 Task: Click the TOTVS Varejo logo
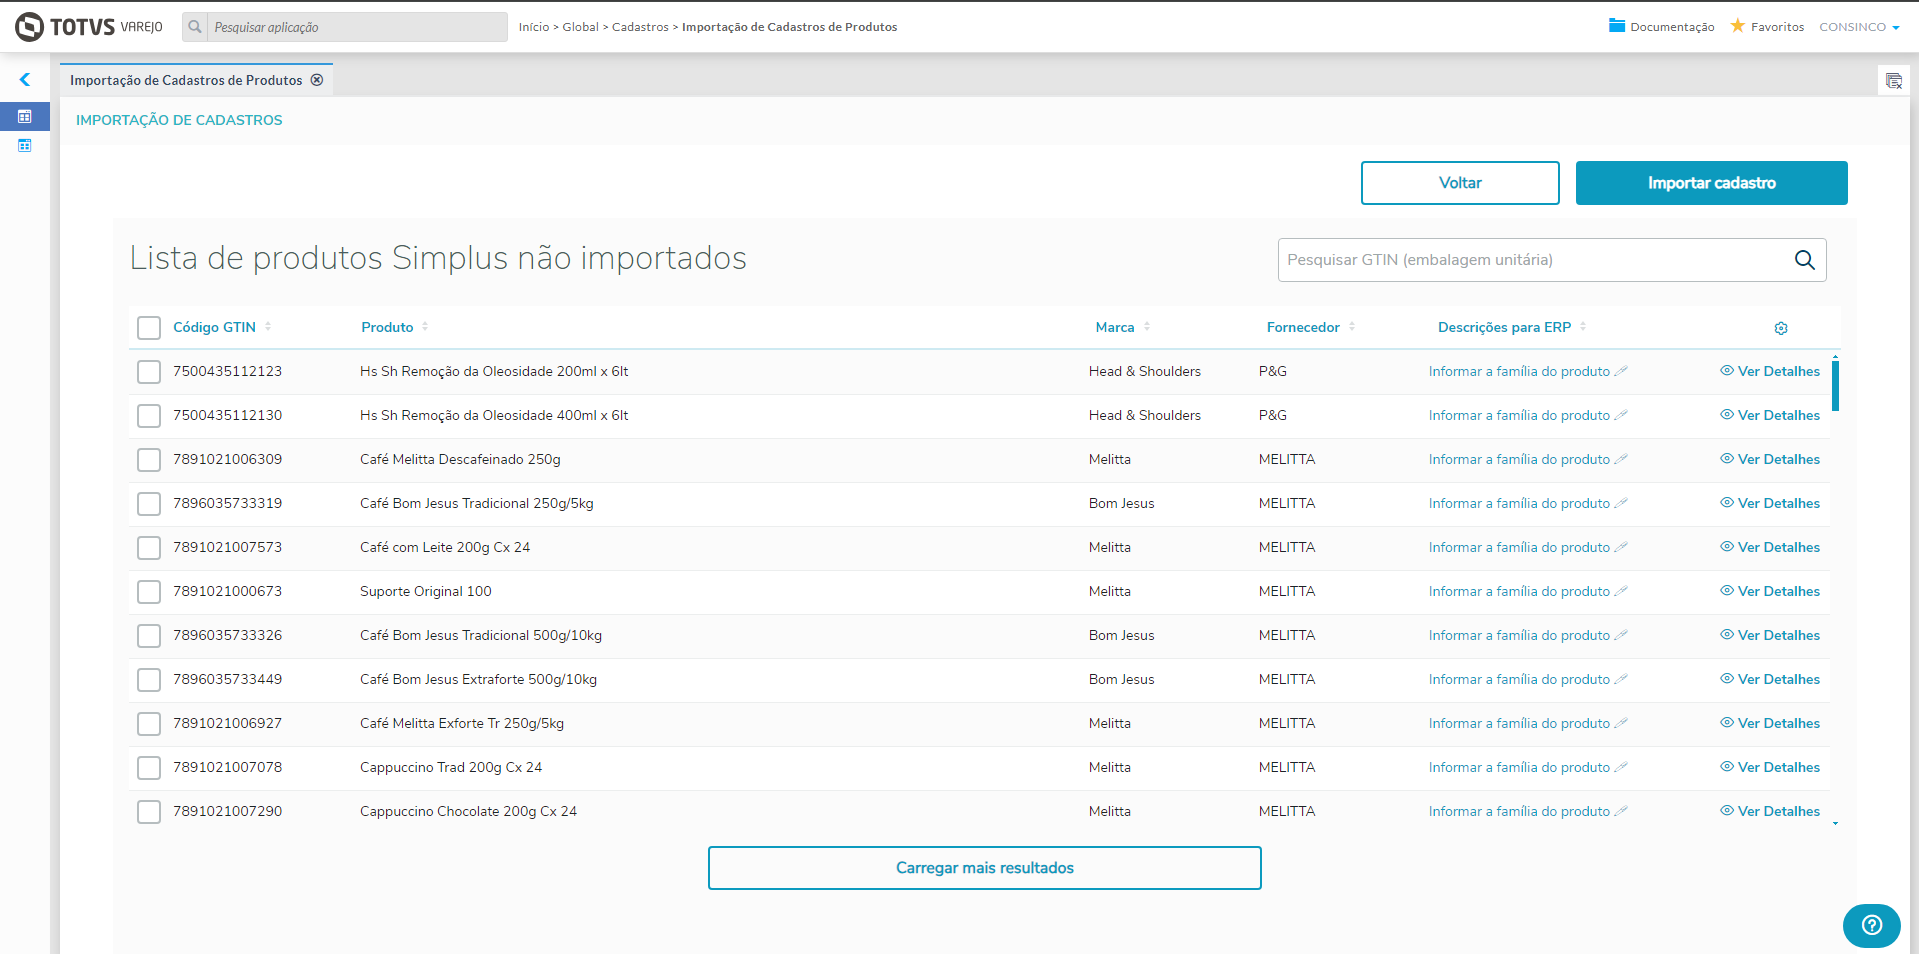click(89, 27)
